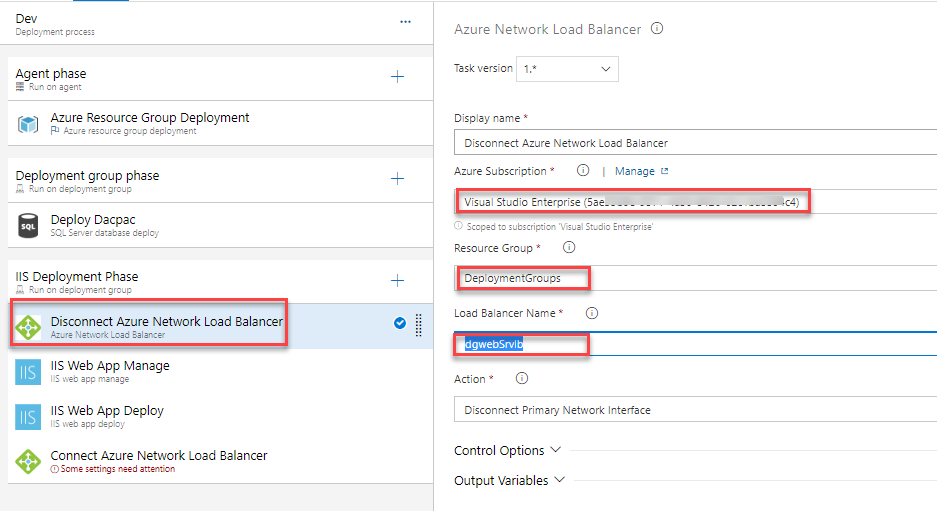
Task: Click the warning icon under Connect task
Action: [54, 469]
